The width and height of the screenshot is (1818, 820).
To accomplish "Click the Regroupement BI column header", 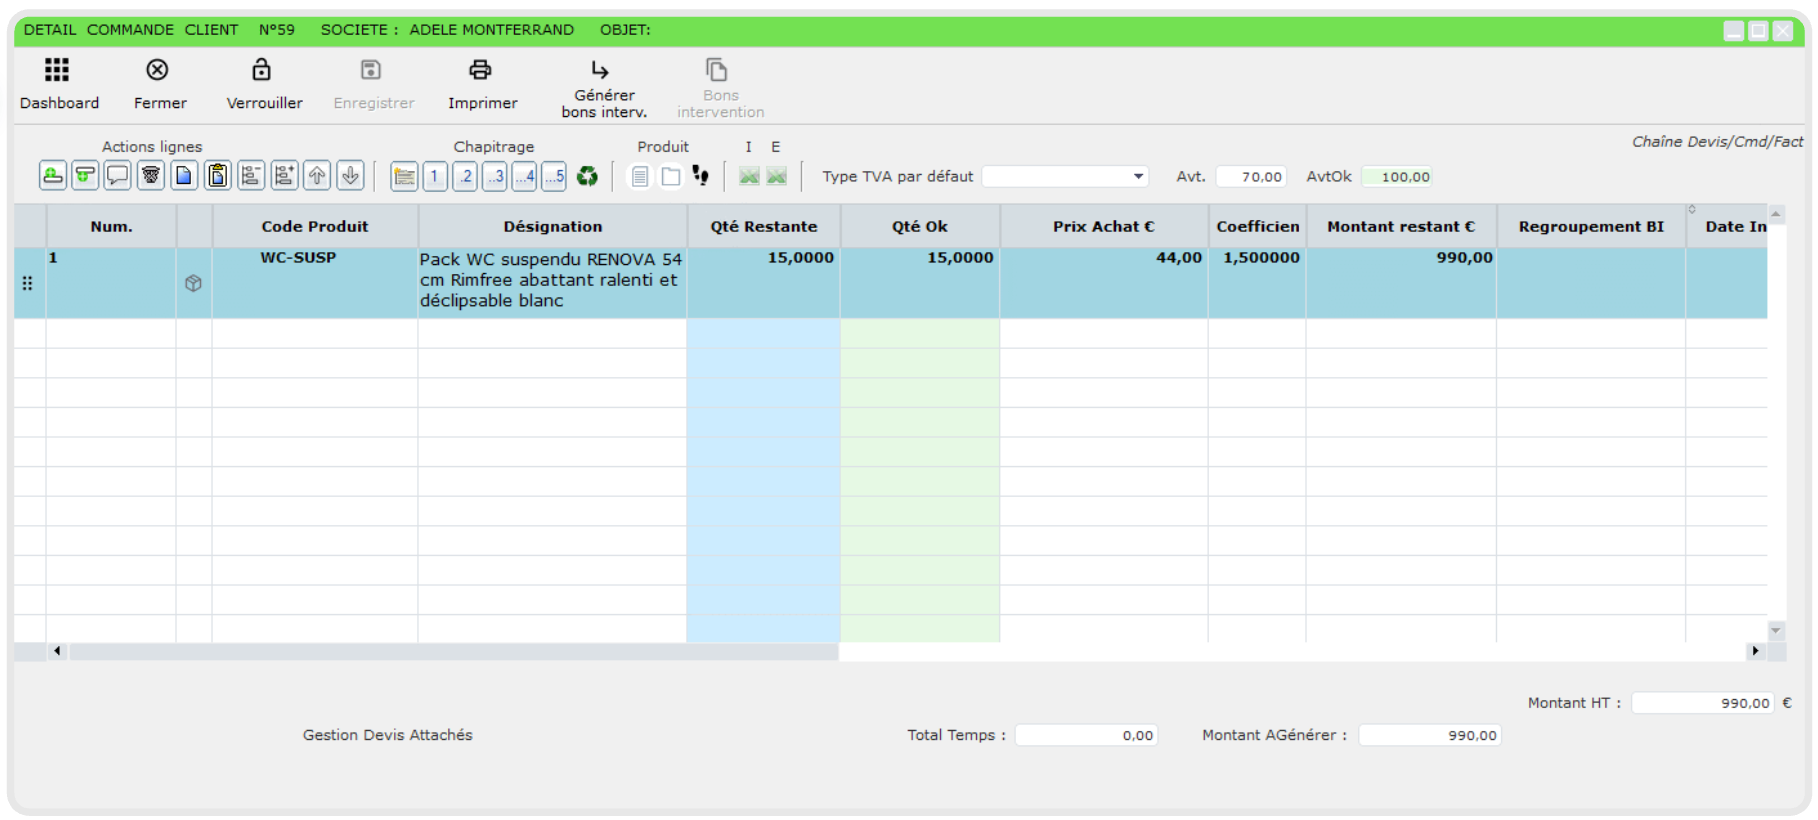I will pos(1591,227).
